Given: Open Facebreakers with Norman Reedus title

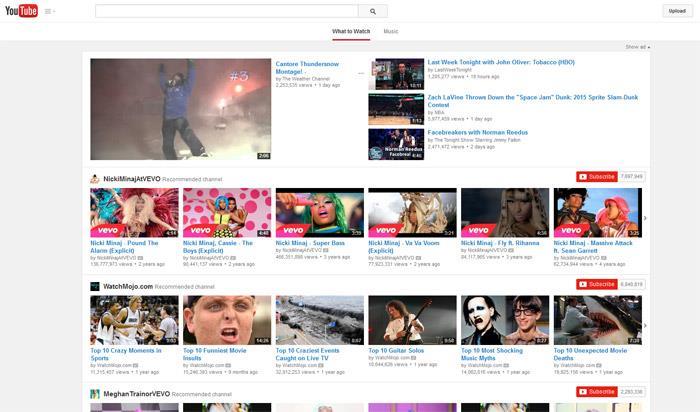Looking at the screenshot, I should point(478,132).
